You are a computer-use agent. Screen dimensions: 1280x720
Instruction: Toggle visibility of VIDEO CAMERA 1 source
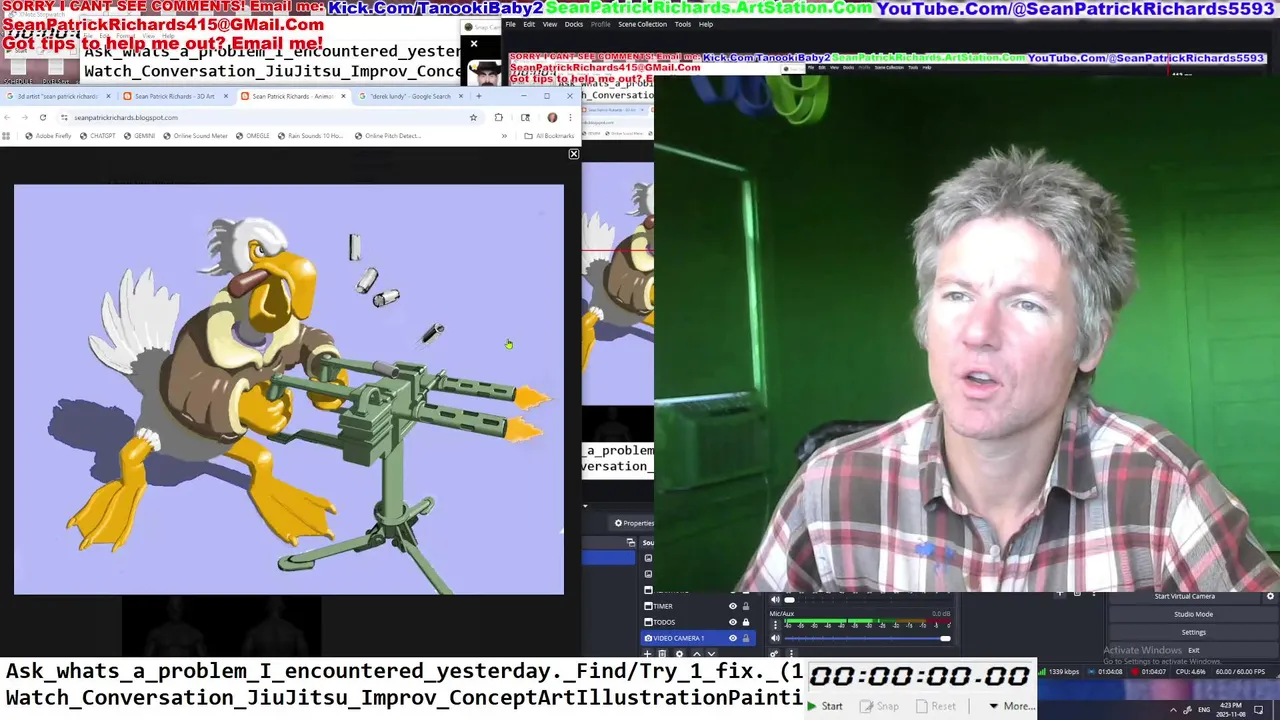pos(732,638)
